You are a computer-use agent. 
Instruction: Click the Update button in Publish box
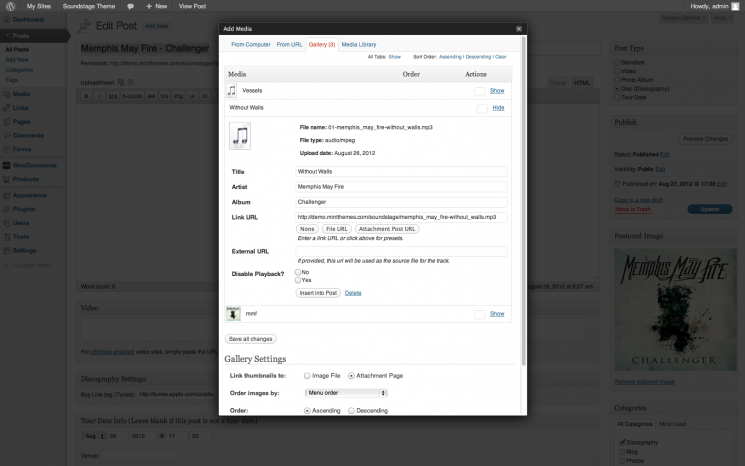tap(709, 209)
